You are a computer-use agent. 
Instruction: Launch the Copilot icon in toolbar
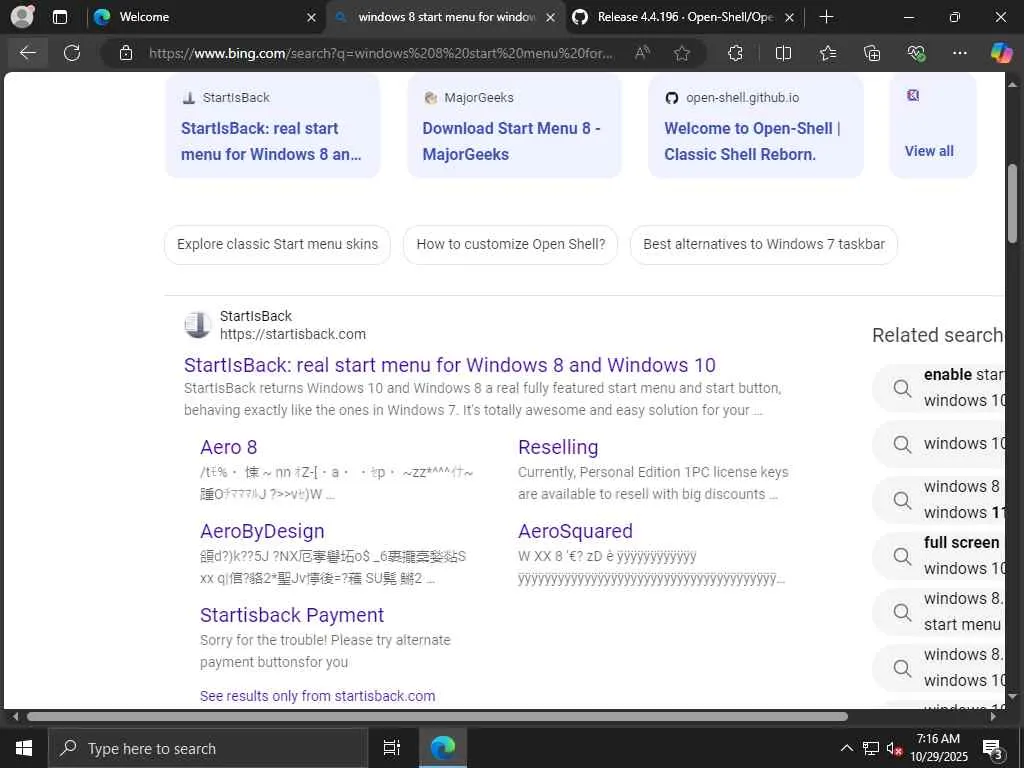click(x=1000, y=53)
